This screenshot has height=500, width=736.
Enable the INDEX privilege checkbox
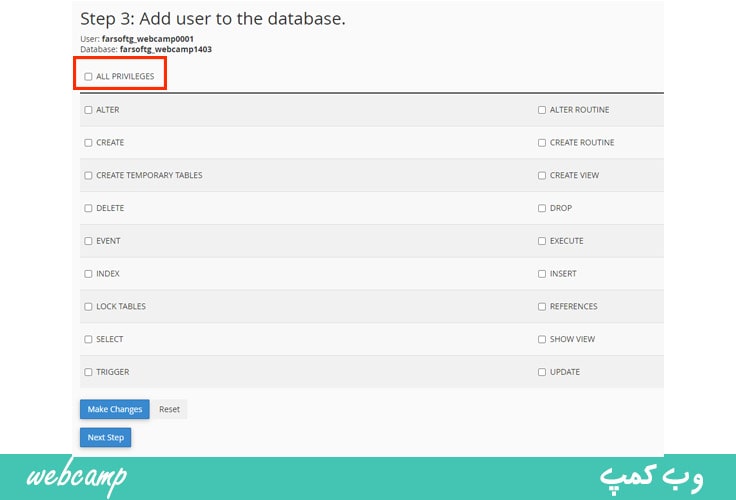(x=88, y=274)
